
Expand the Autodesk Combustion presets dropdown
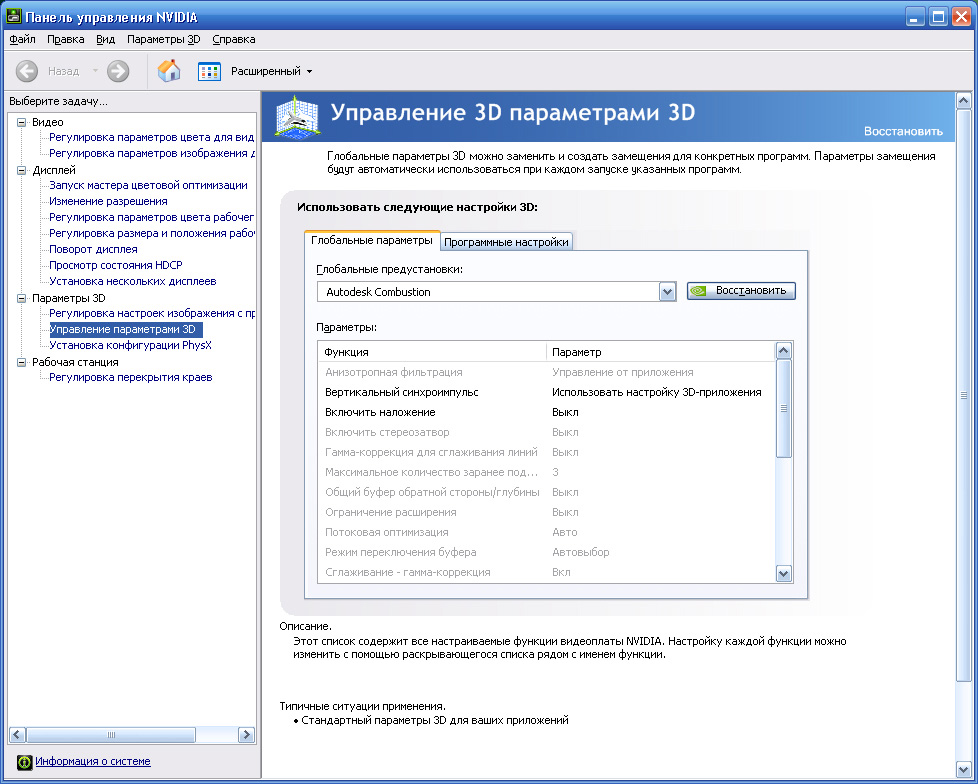click(x=668, y=291)
